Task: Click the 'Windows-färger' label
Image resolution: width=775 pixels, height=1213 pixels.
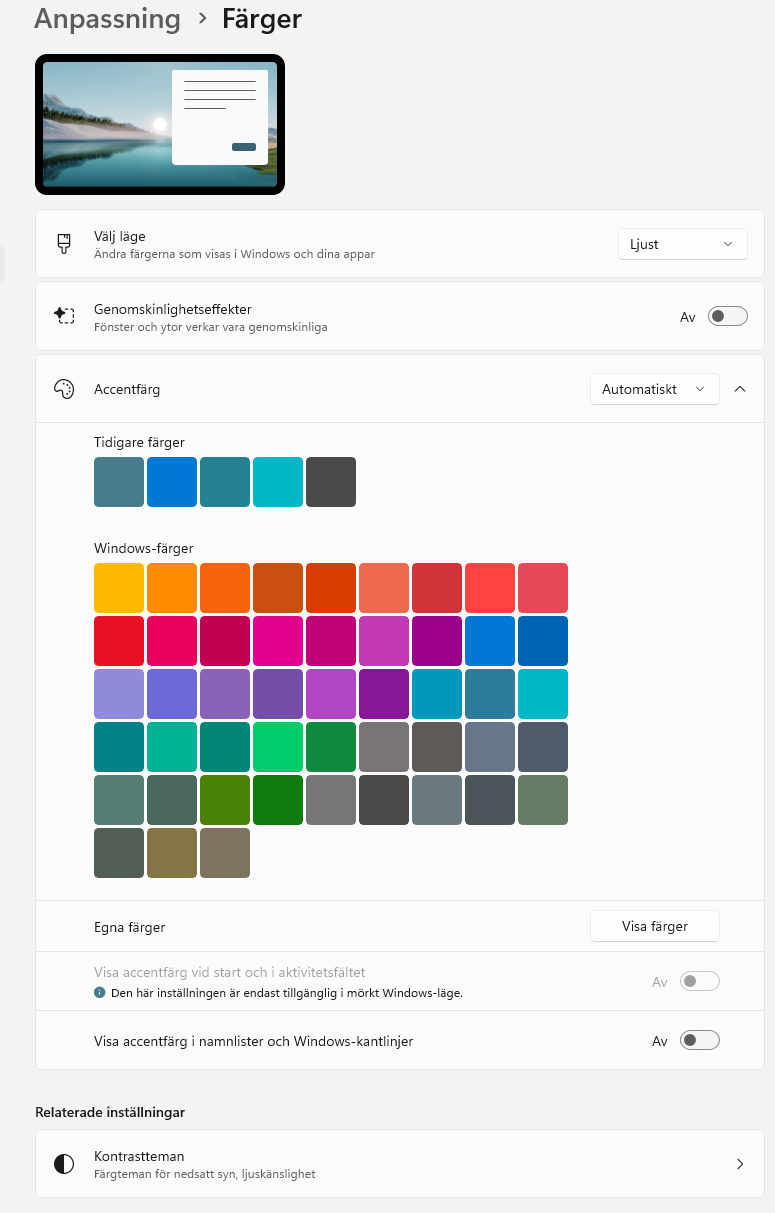Action: (x=143, y=548)
